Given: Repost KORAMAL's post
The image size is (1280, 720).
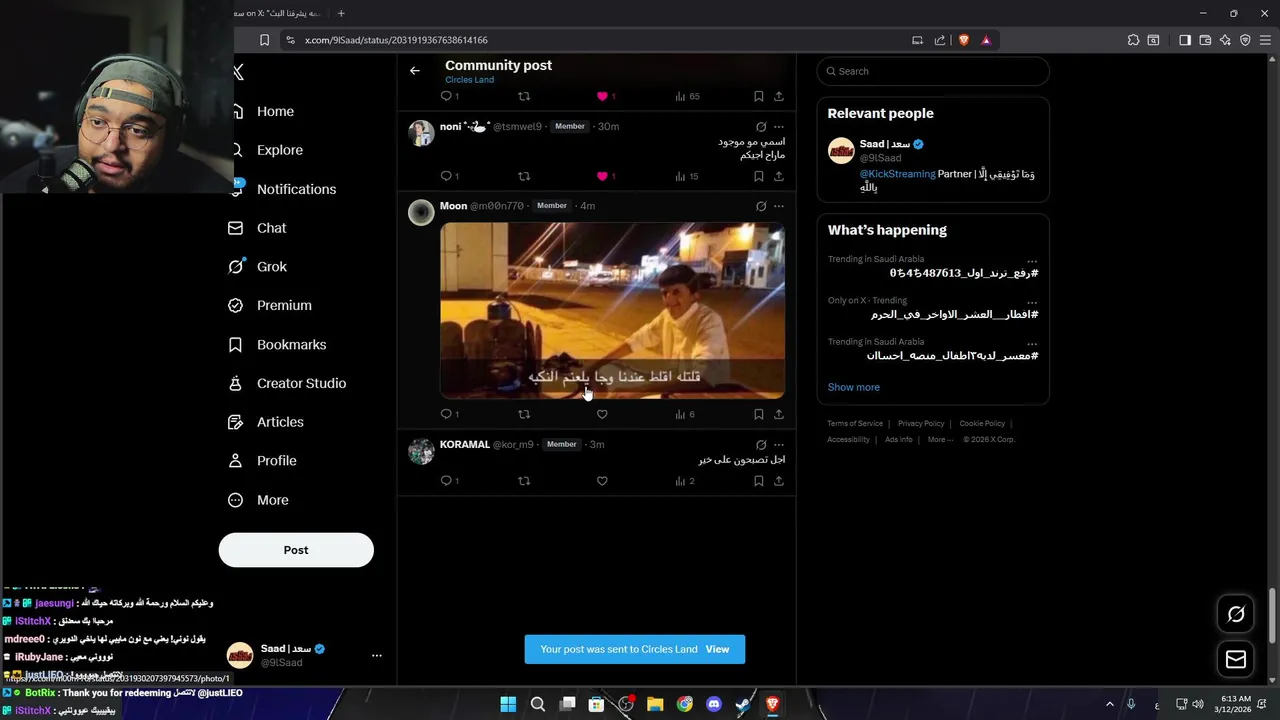Looking at the screenshot, I should pyautogui.click(x=523, y=481).
